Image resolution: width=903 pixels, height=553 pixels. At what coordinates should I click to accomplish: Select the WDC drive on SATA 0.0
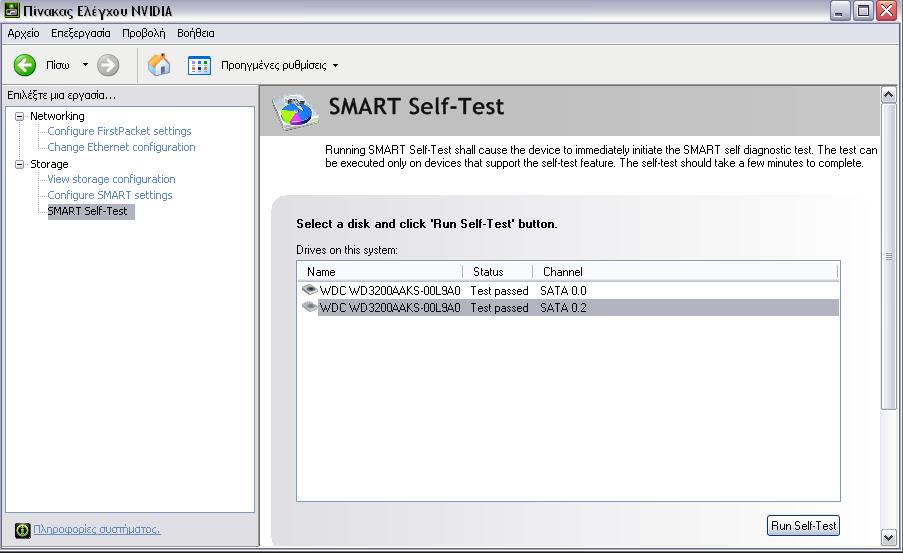(x=390, y=291)
